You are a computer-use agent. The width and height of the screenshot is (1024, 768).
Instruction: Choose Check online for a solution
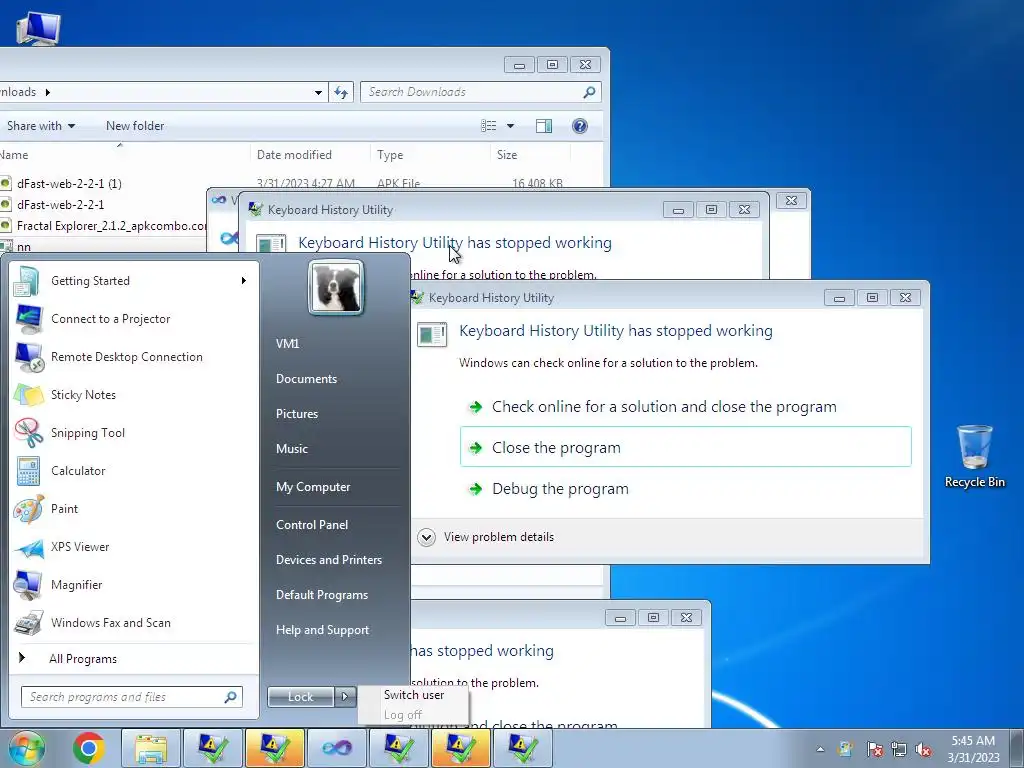(686, 407)
